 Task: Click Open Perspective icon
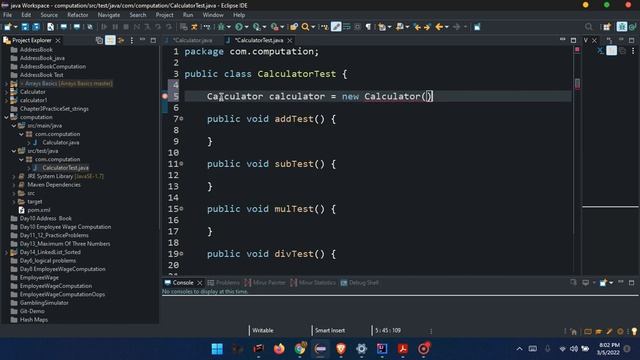point(607,27)
